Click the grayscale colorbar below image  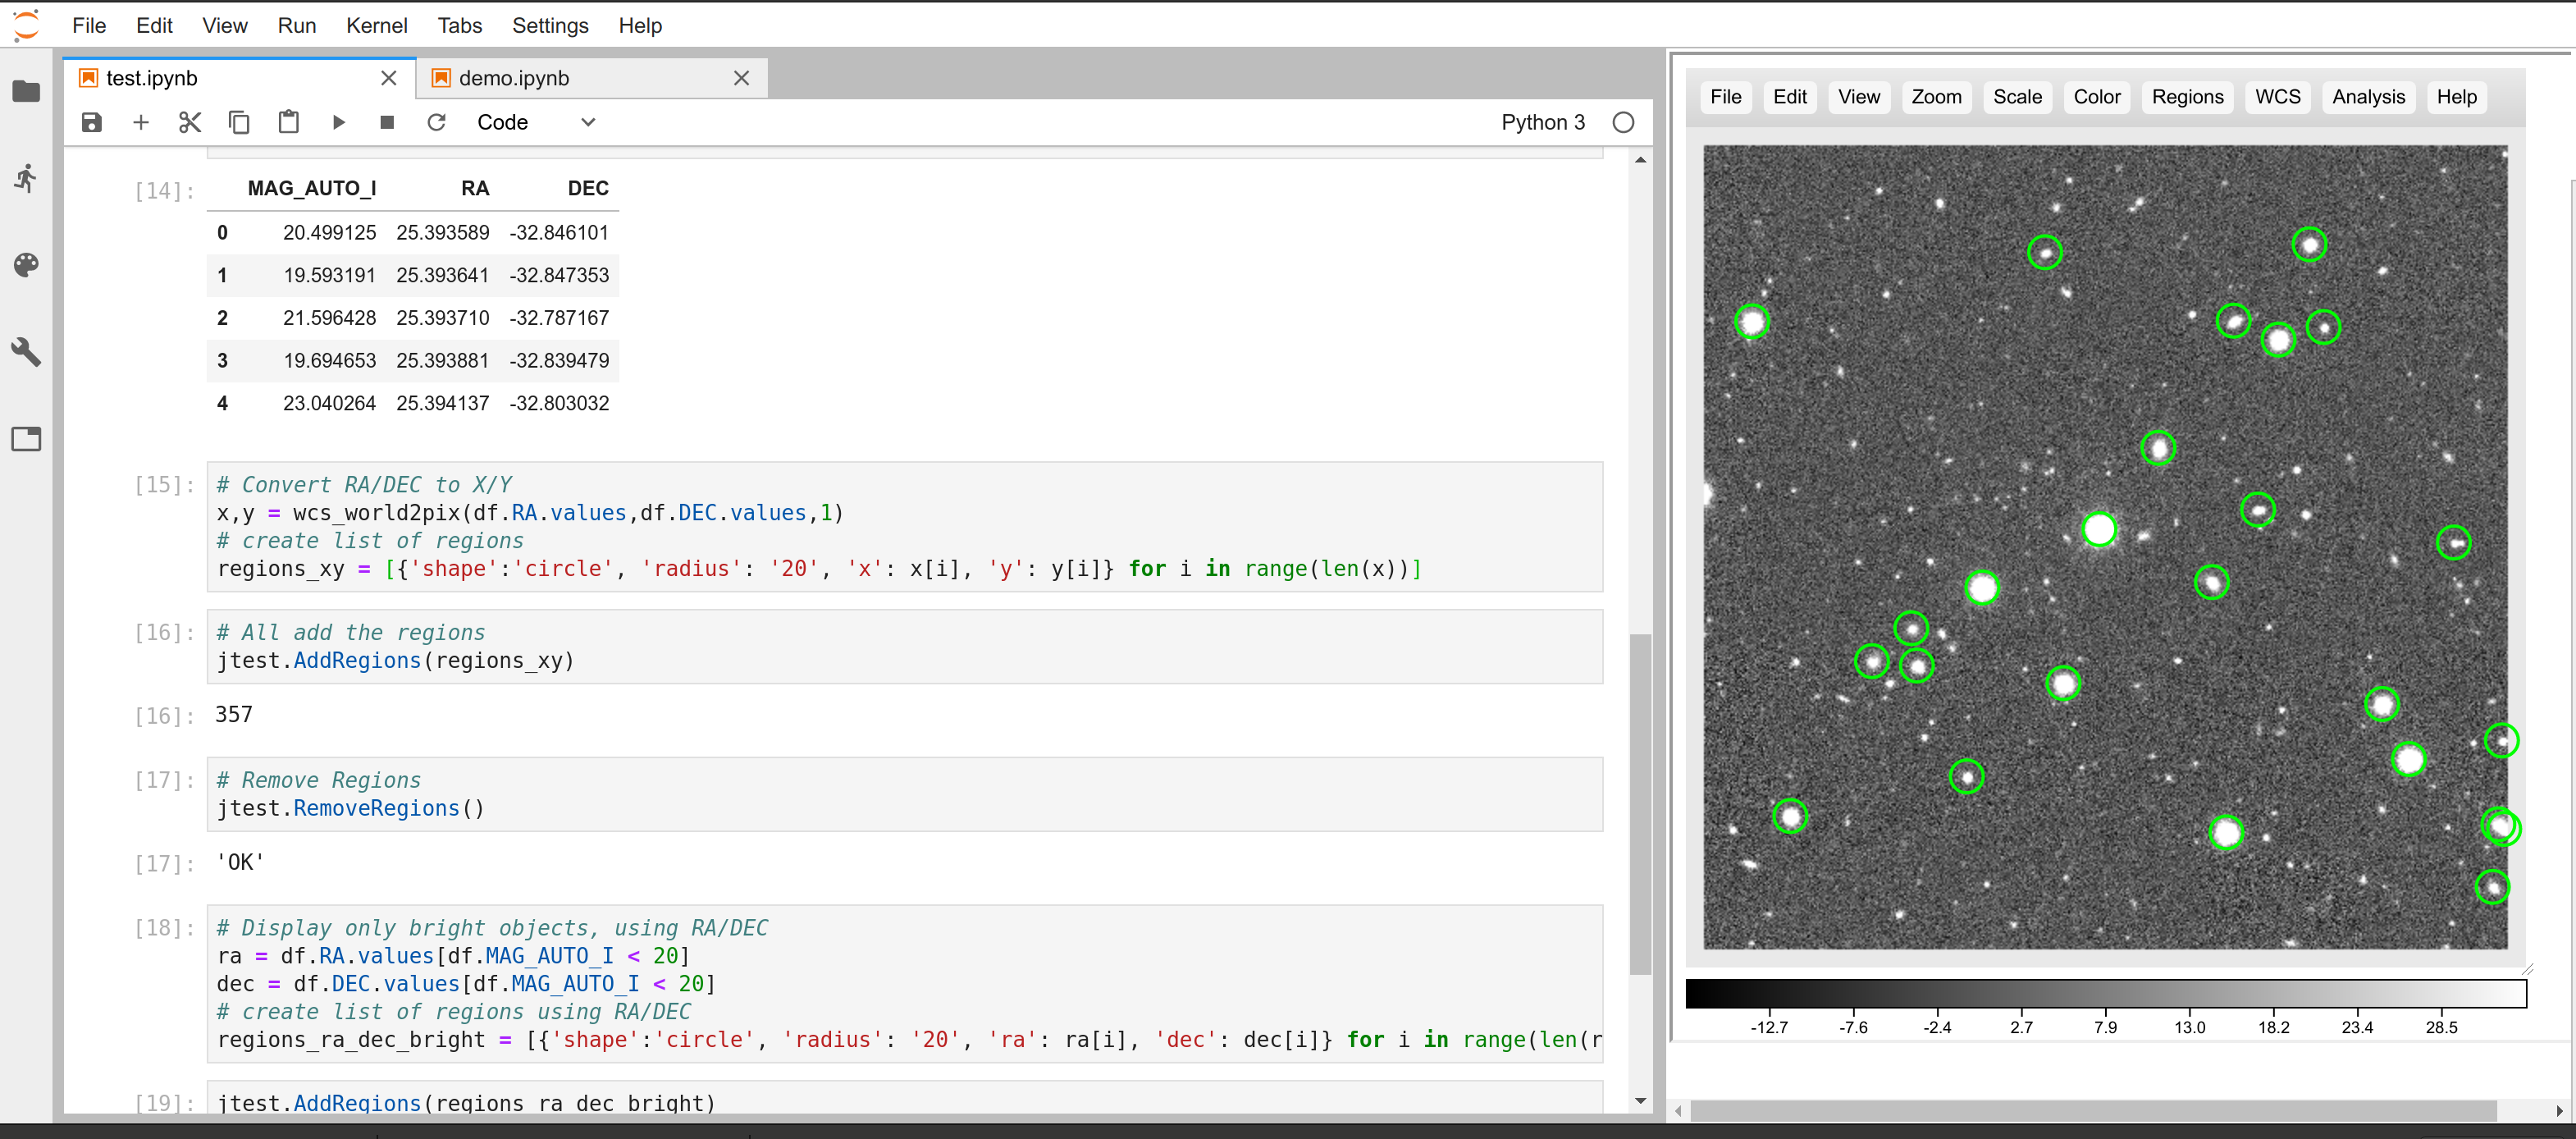pos(2105,993)
